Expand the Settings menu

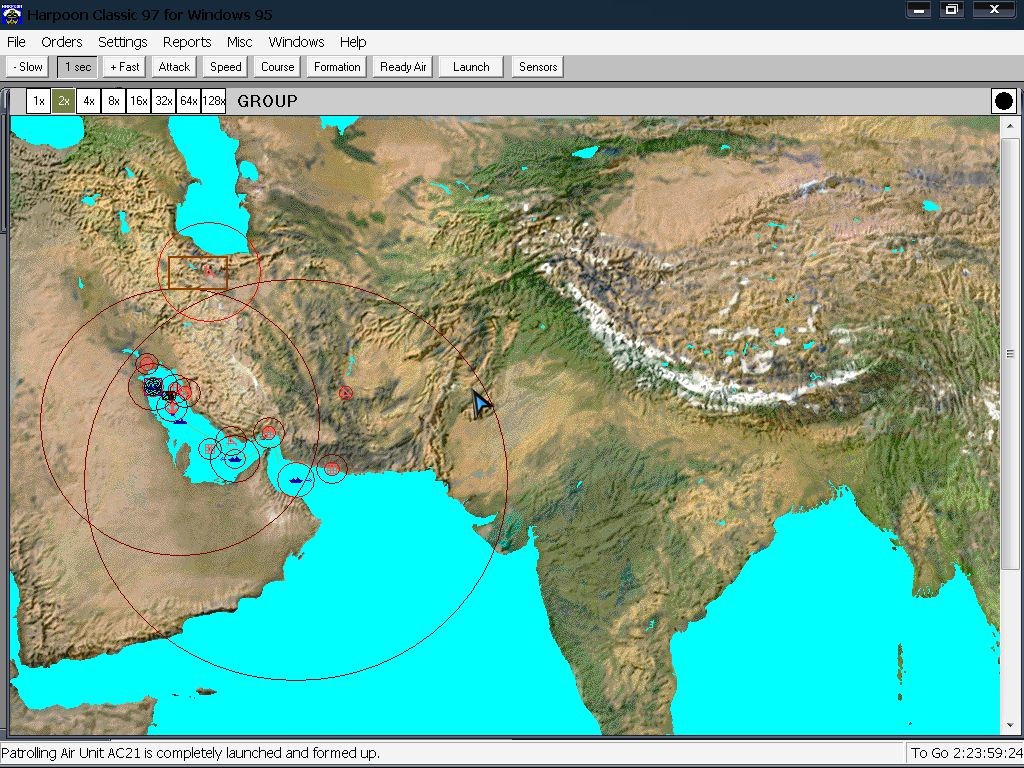123,42
